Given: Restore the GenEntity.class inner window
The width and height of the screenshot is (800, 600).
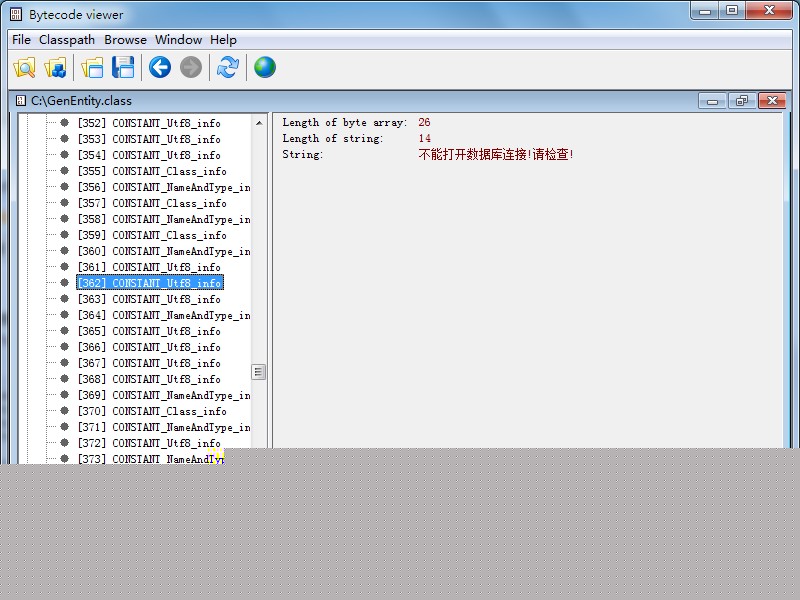Looking at the screenshot, I should click(742, 101).
